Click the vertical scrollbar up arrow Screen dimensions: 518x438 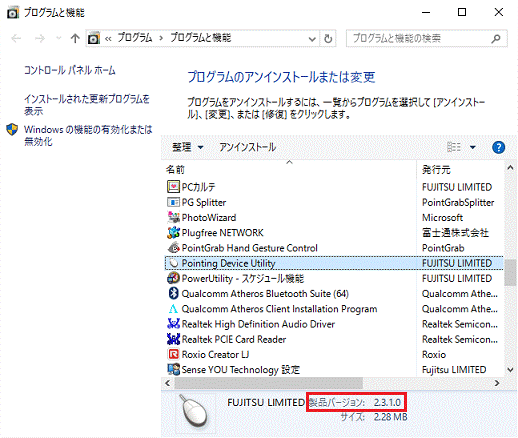click(510, 168)
